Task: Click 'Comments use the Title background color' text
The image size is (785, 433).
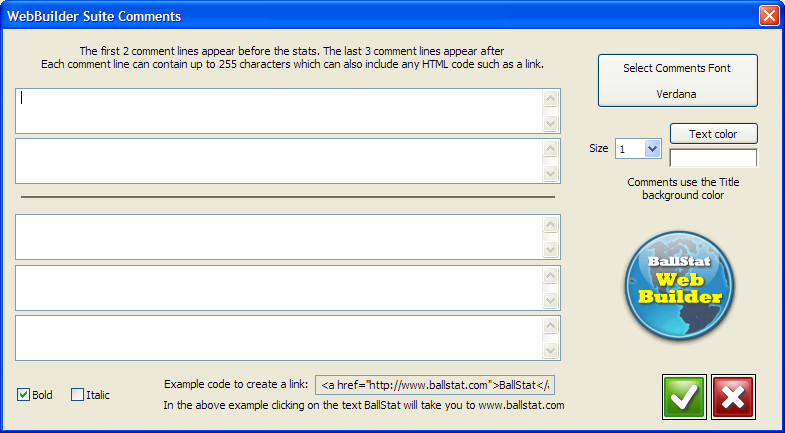Action: pyautogui.click(x=683, y=189)
